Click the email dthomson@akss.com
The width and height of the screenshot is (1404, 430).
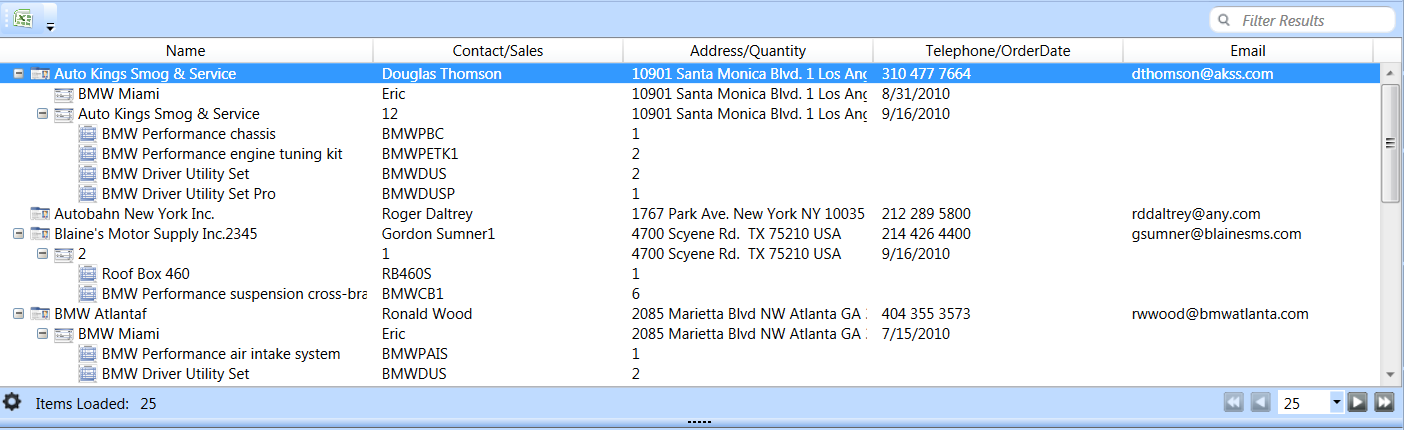pos(1202,74)
